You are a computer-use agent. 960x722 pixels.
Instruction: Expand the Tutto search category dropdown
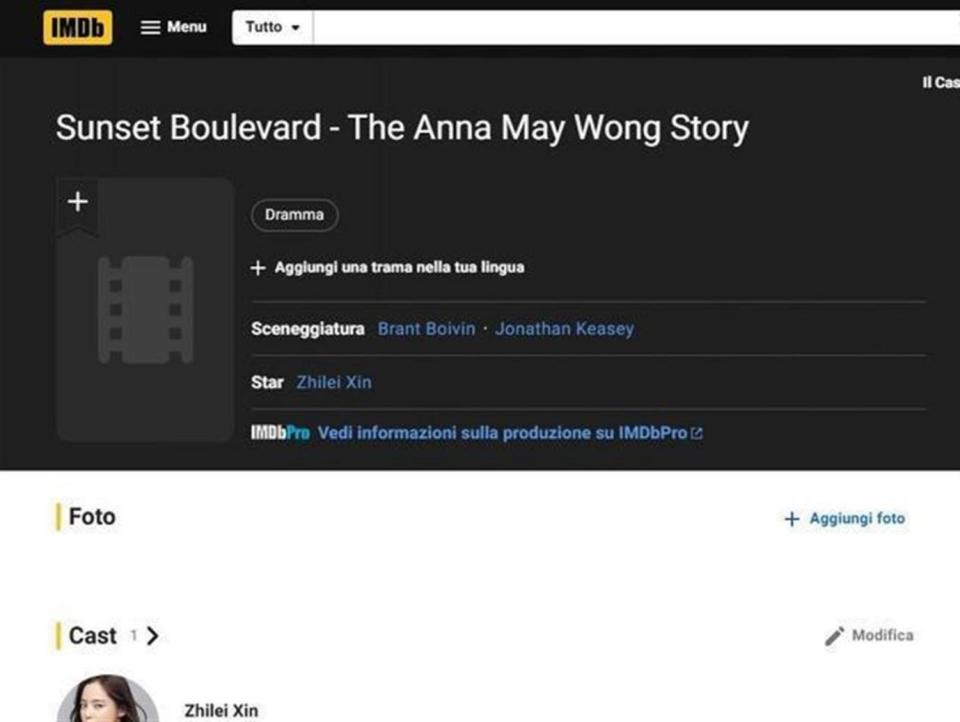tap(272, 27)
